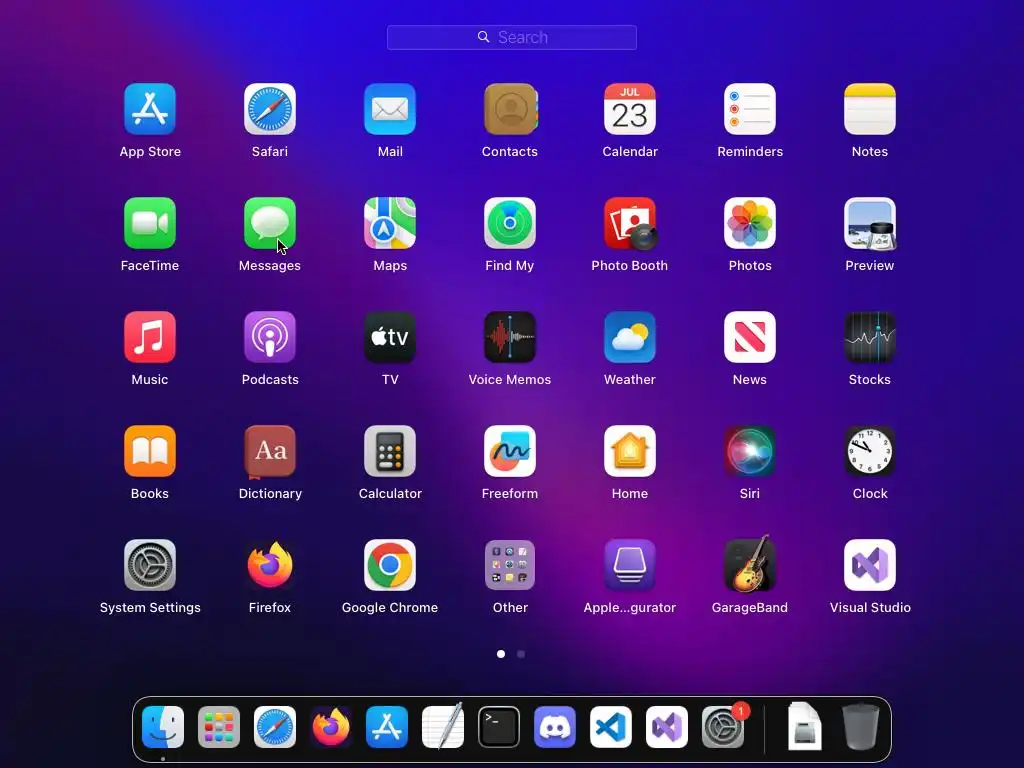Launch Photo Booth
Image resolution: width=1024 pixels, height=768 pixels.
coord(630,223)
